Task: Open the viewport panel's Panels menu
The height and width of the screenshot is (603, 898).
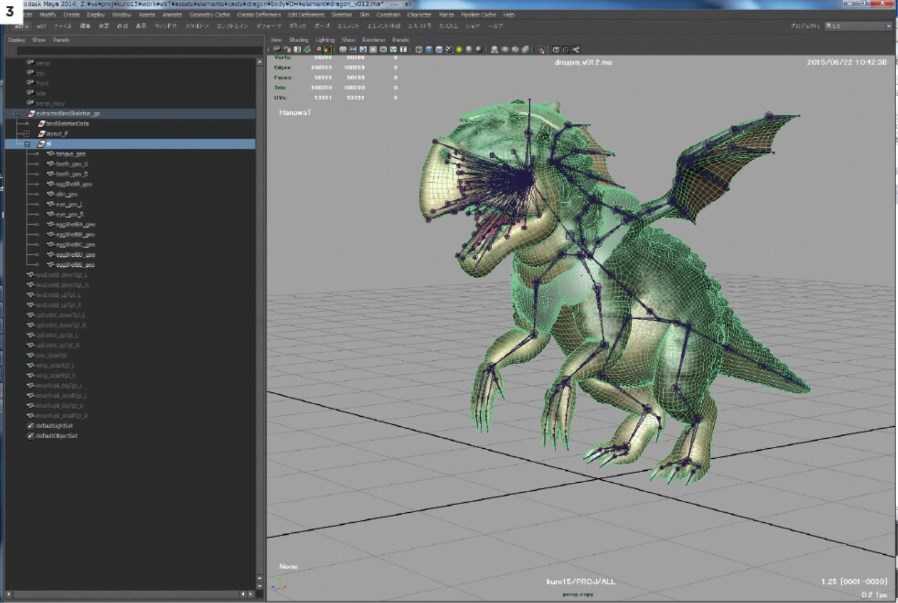Action: [400, 40]
